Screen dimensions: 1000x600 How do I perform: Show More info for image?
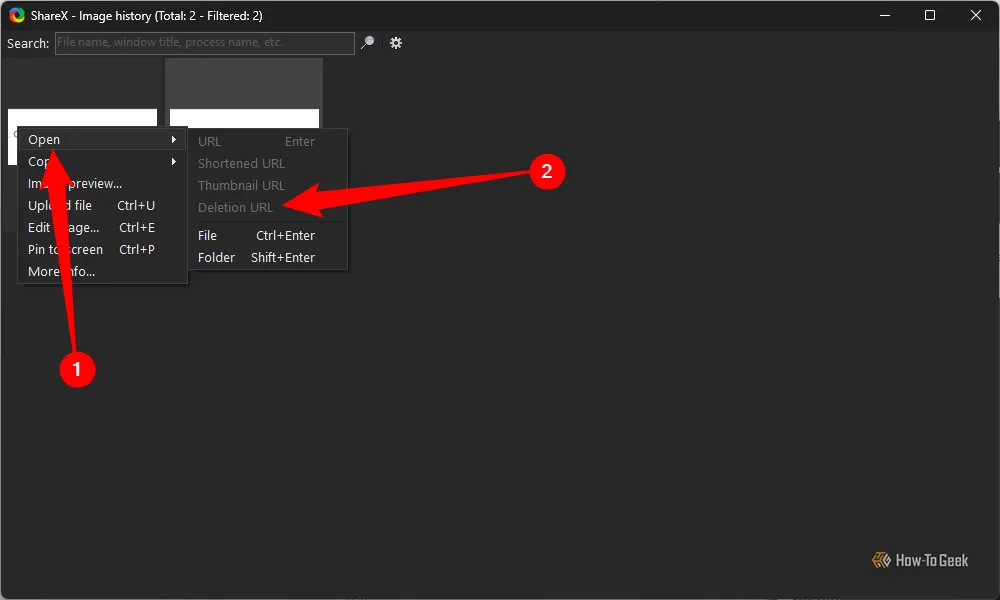click(61, 272)
